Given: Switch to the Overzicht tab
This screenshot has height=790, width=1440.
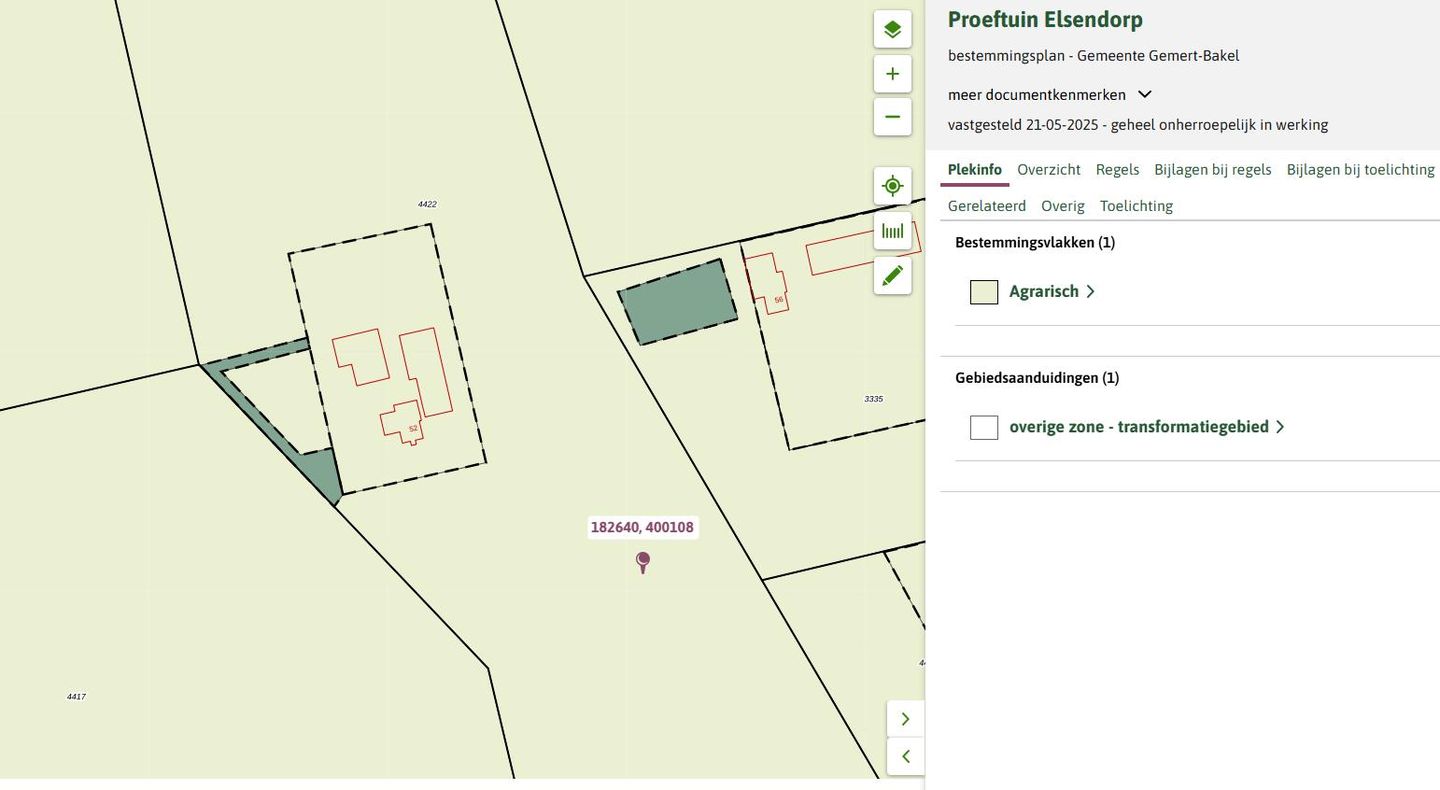Looking at the screenshot, I should click(x=1048, y=170).
